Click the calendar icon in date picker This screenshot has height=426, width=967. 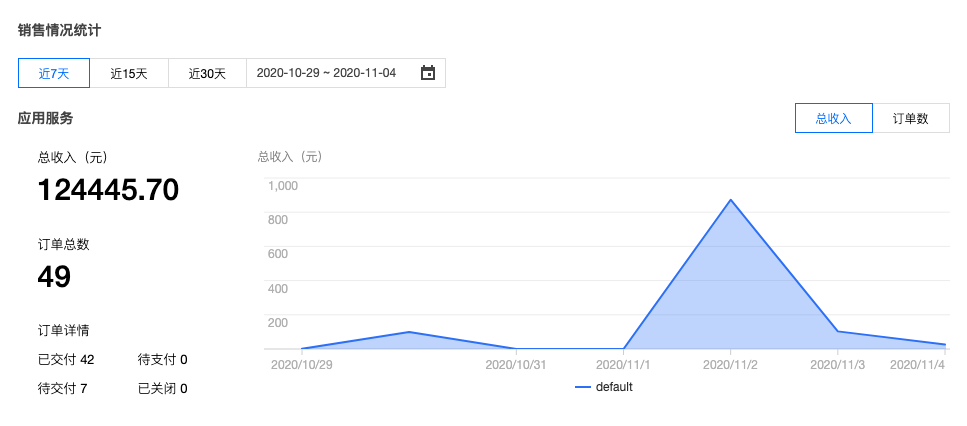tap(428, 73)
